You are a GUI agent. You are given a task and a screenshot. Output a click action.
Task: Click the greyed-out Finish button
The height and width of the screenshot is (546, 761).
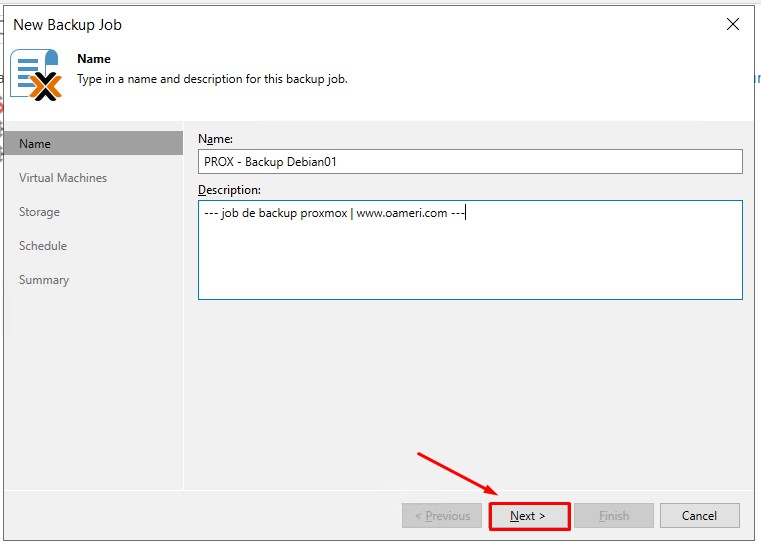click(x=613, y=516)
